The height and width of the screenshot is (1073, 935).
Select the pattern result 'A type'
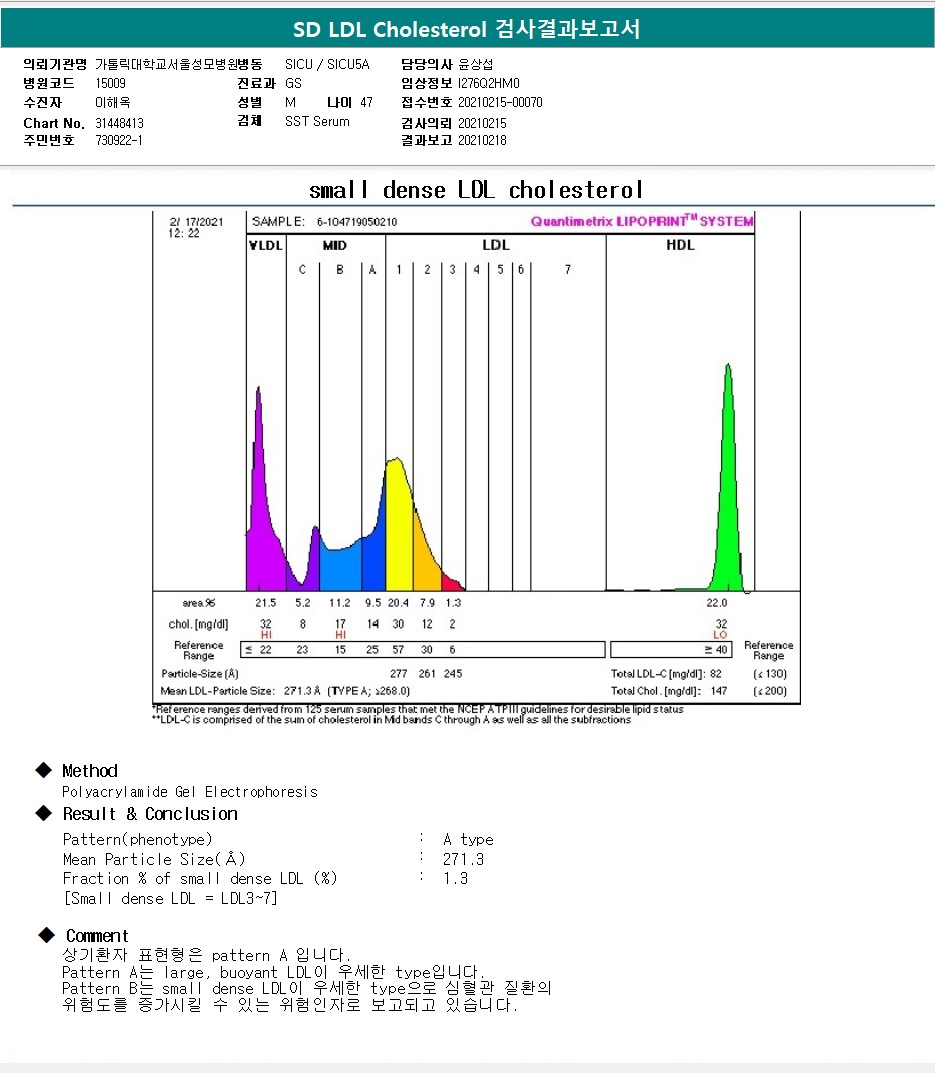click(x=468, y=840)
